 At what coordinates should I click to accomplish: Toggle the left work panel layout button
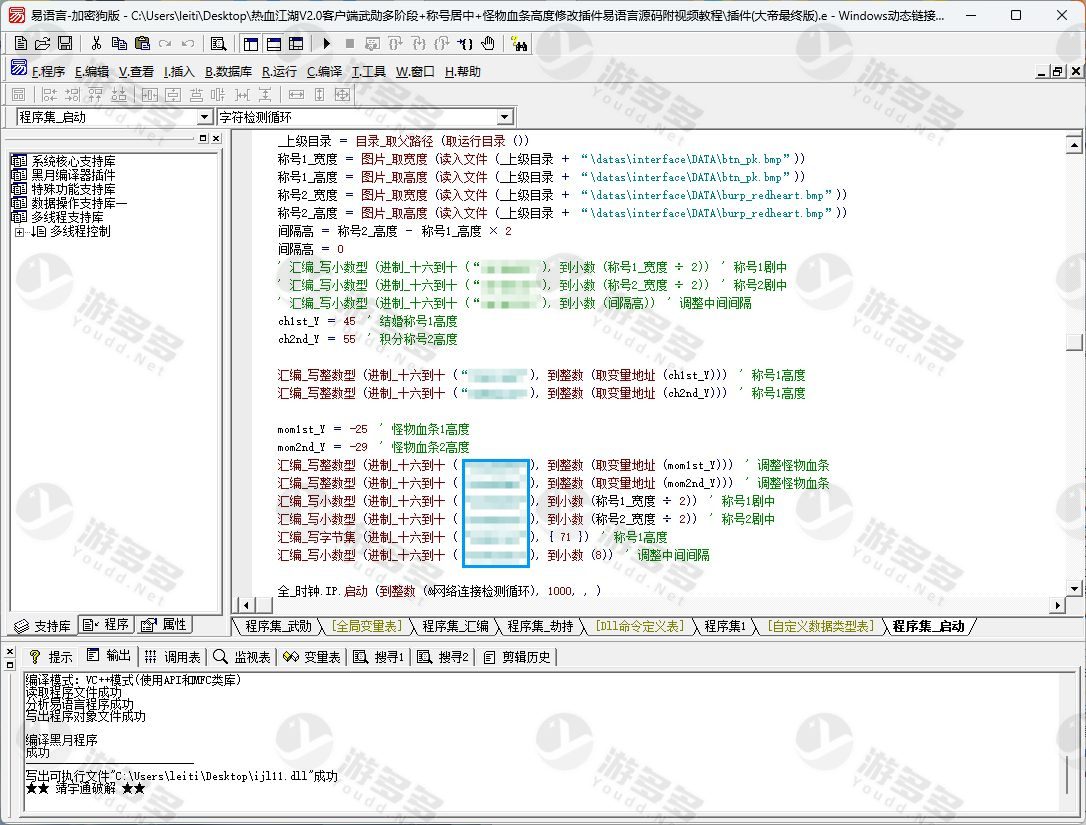(x=250, y=43)
